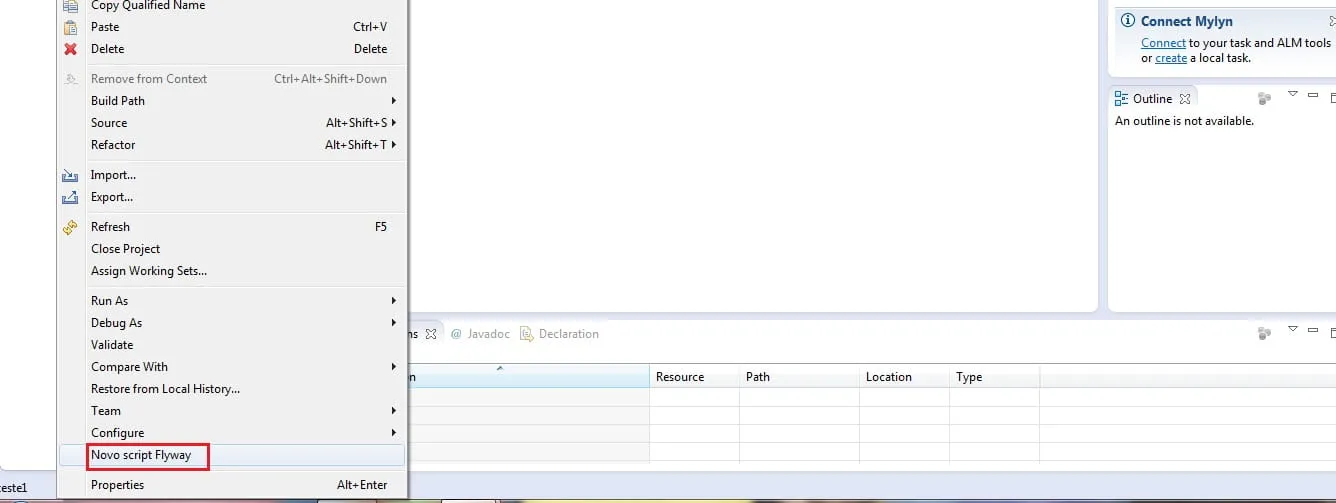Expand the Source submenu arrow
This screenshot has width=1336, height=503.
[394, 123]
